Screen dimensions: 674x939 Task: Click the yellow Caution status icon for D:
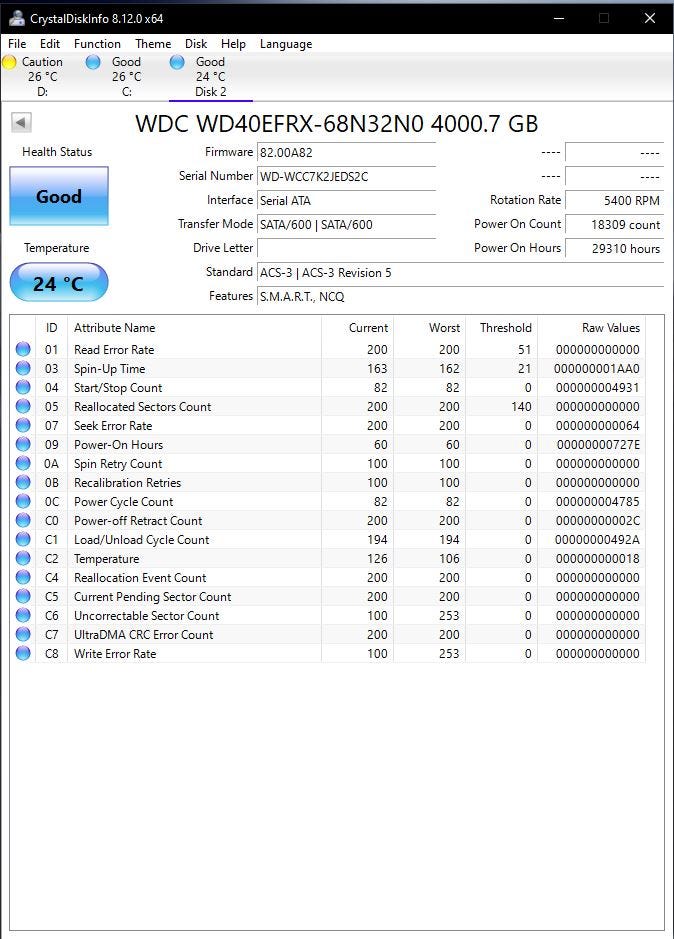point(9,62)
